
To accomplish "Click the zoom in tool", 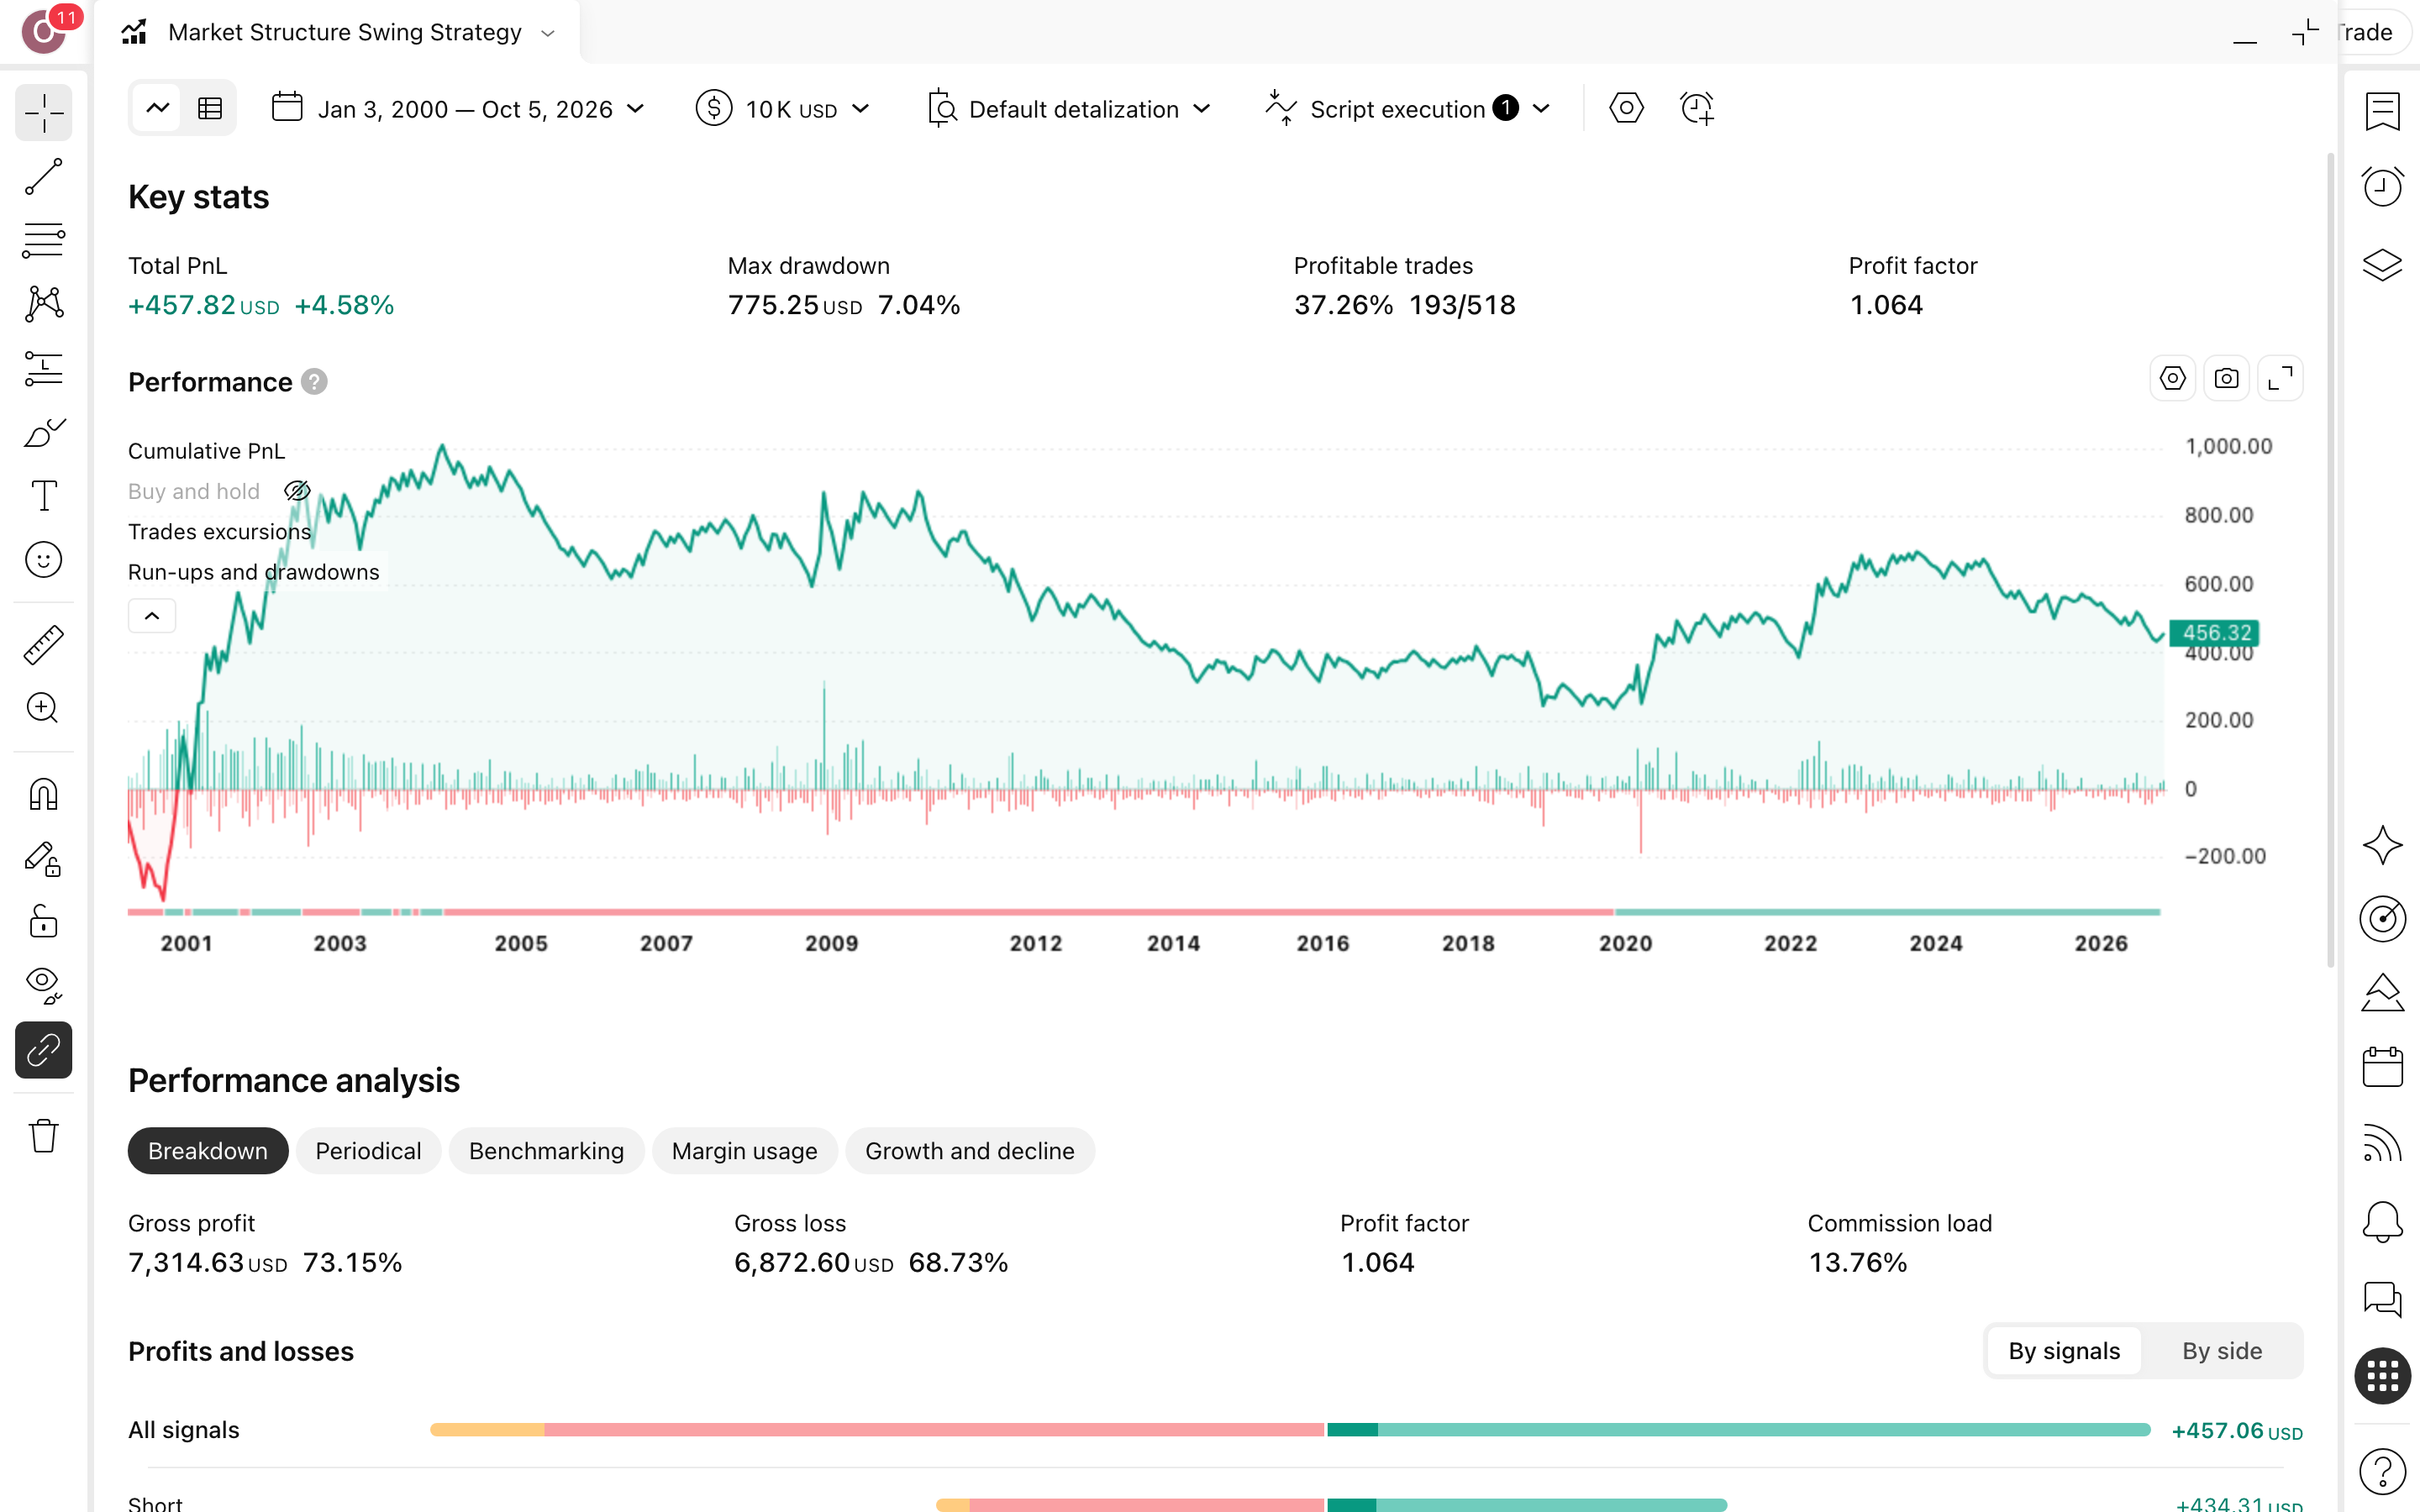I will tap(44, 708).
